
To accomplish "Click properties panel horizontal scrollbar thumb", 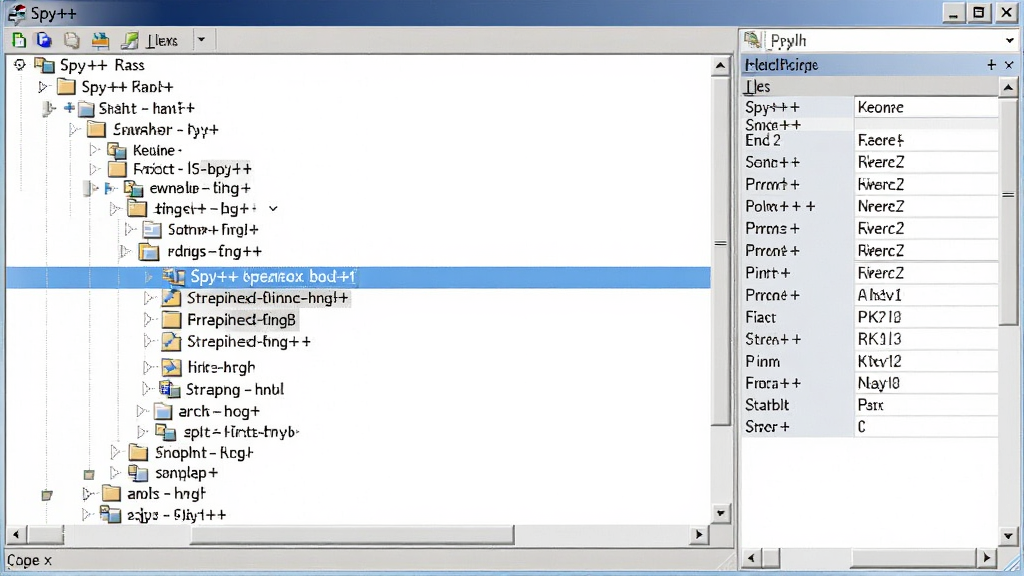I will point(912,558).
